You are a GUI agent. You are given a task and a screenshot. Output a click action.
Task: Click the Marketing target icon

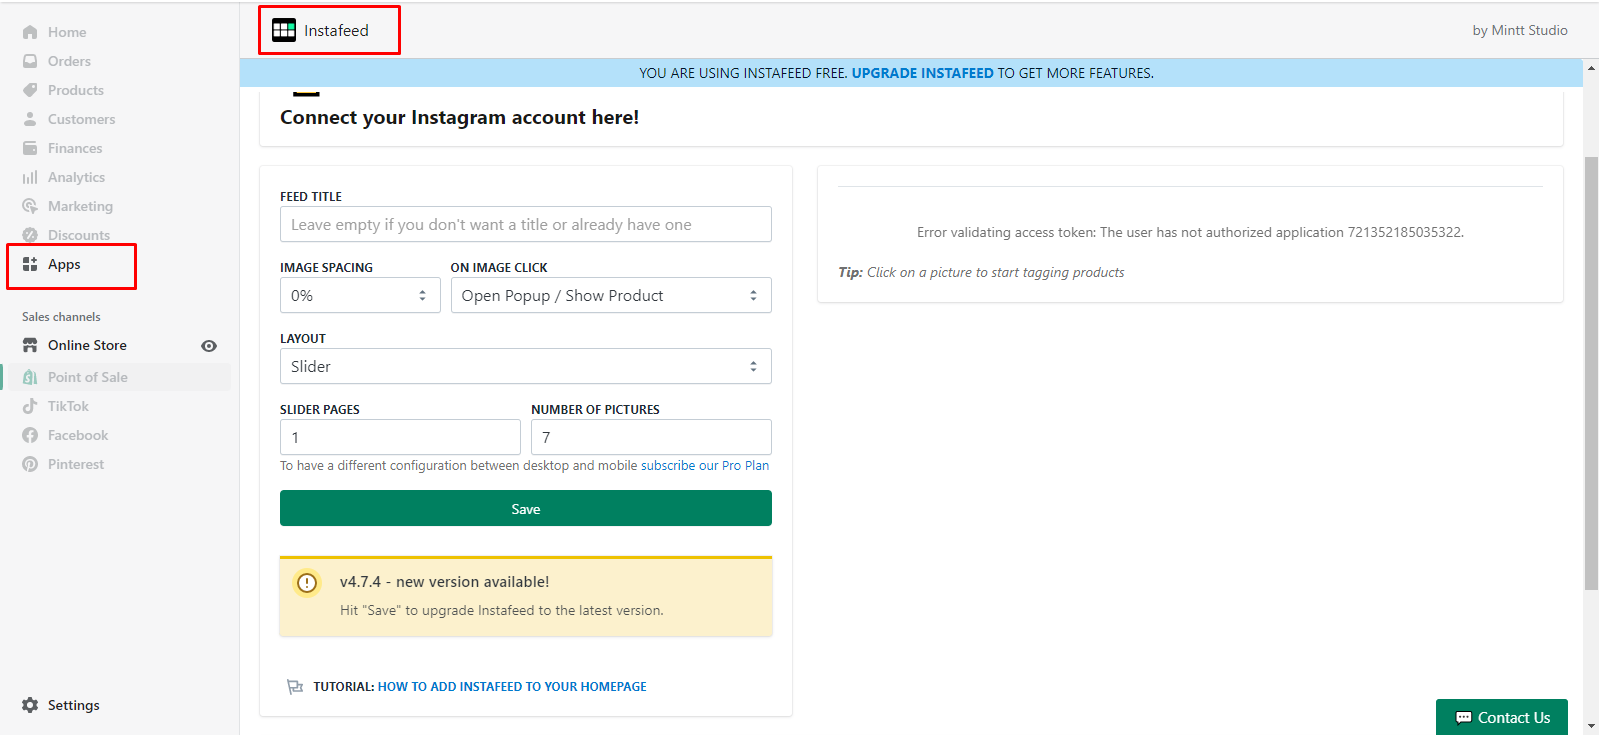click(30, 206)
